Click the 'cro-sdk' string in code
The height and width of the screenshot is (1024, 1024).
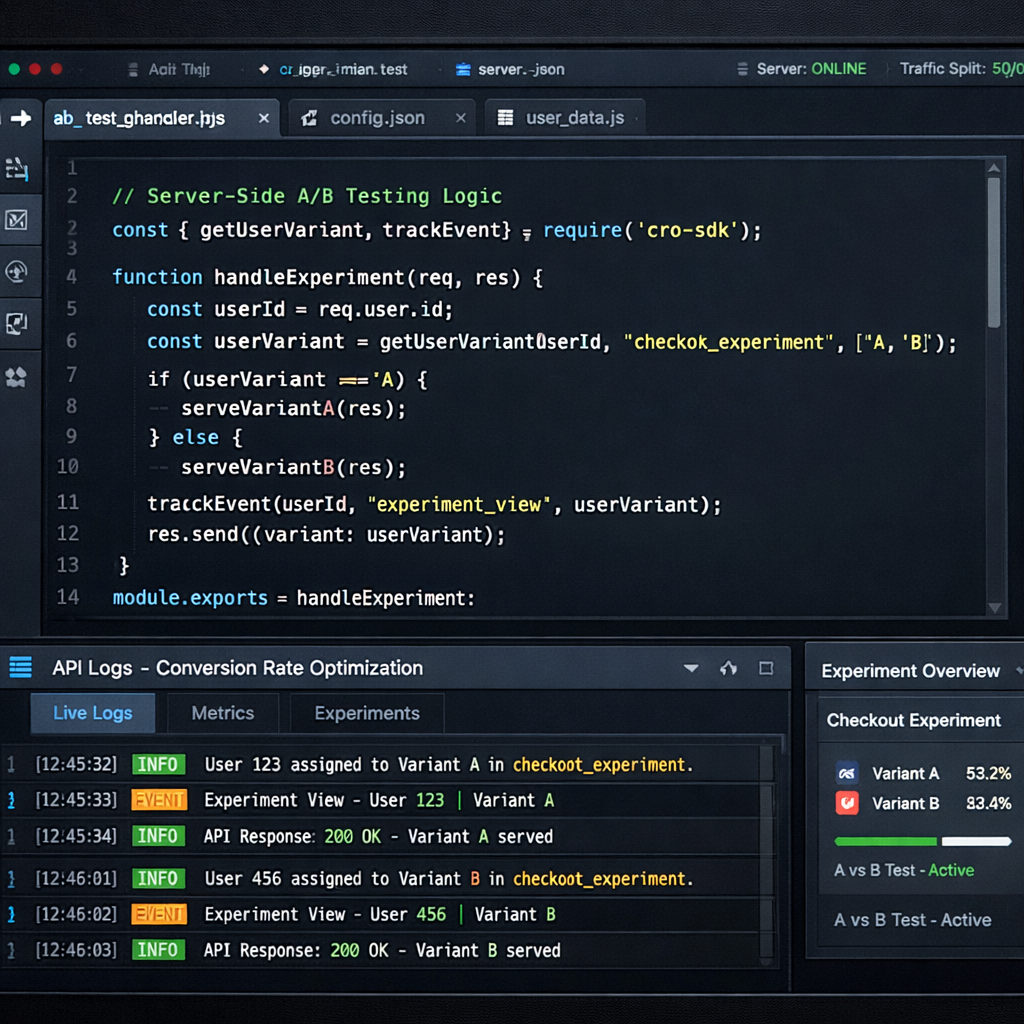coord(688,231)
